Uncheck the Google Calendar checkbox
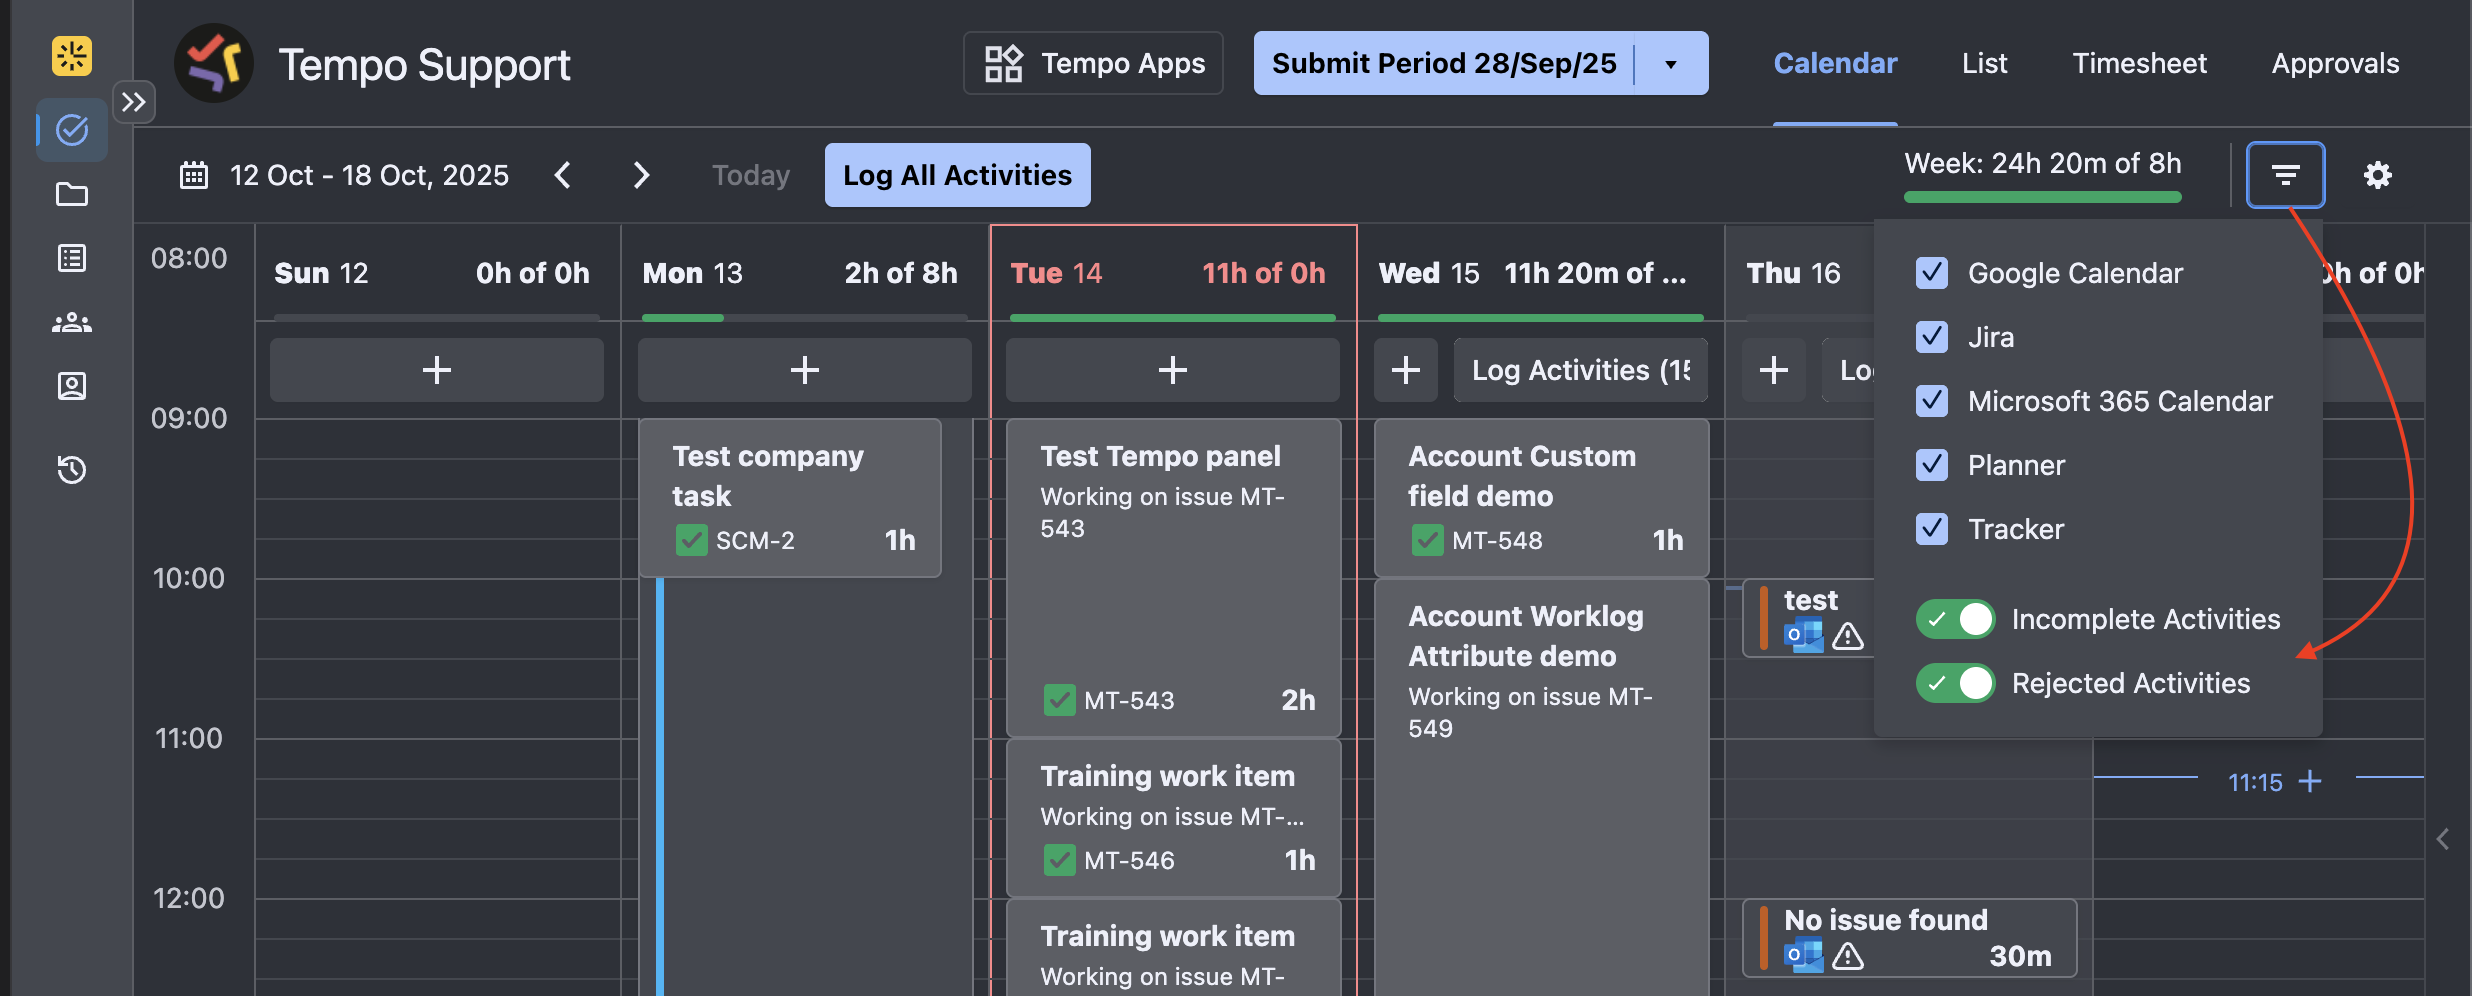 [x=1931, y=273]
